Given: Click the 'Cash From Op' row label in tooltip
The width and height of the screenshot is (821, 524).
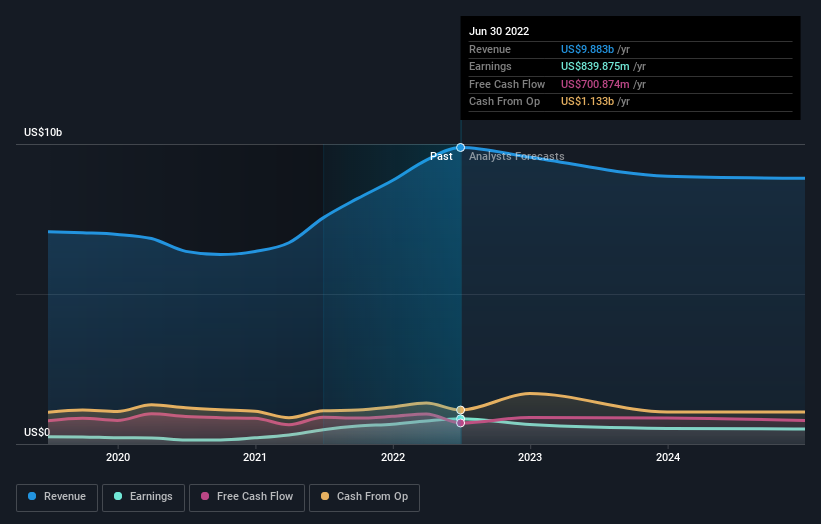Looking at the screenshot, I should tap(504, 102).
